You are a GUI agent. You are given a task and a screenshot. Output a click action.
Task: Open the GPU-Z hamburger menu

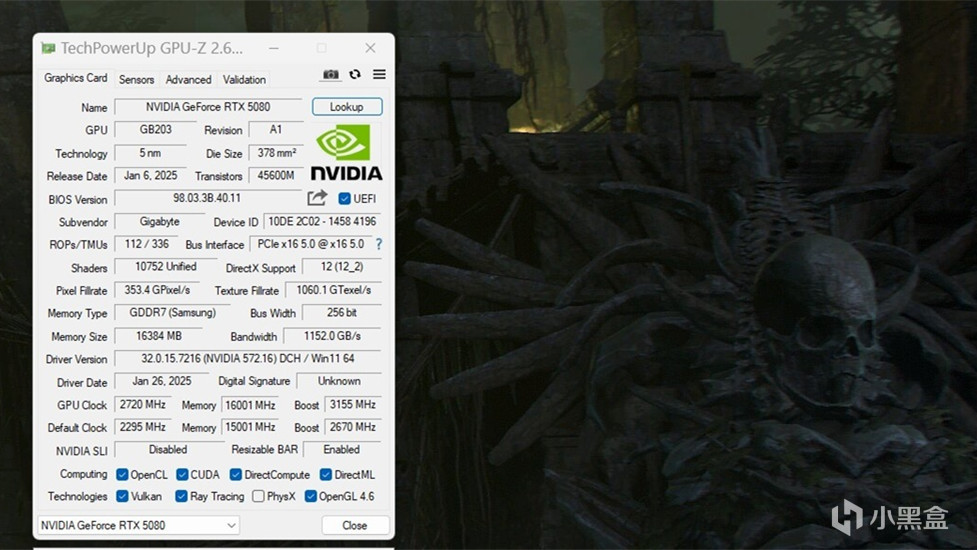tap(379, 75)
